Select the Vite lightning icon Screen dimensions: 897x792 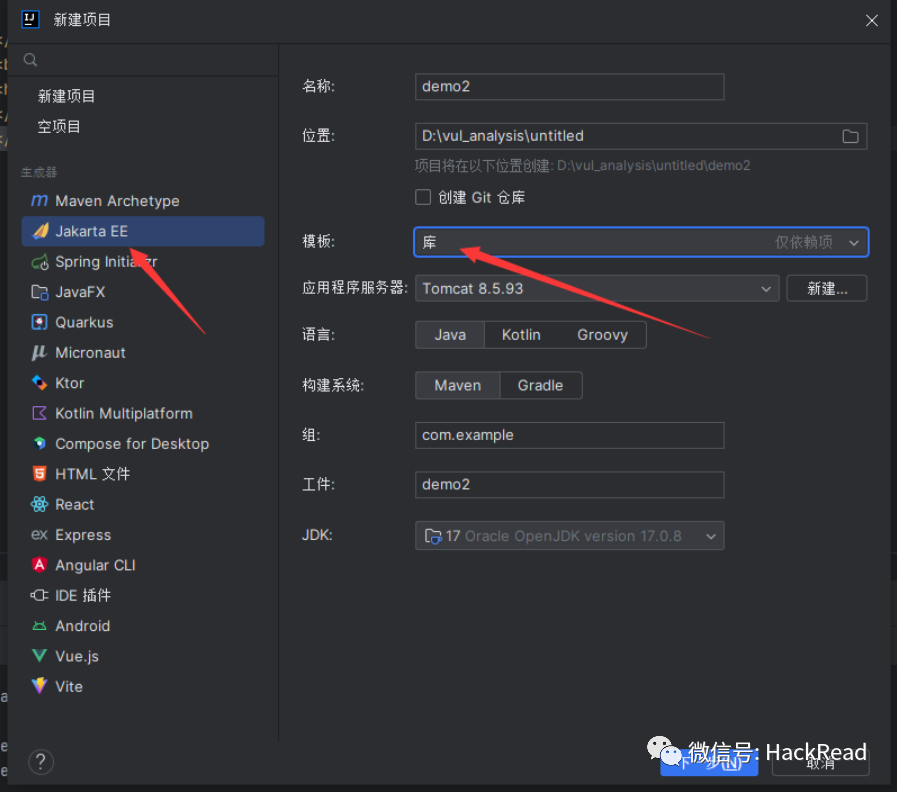[39, 686]
